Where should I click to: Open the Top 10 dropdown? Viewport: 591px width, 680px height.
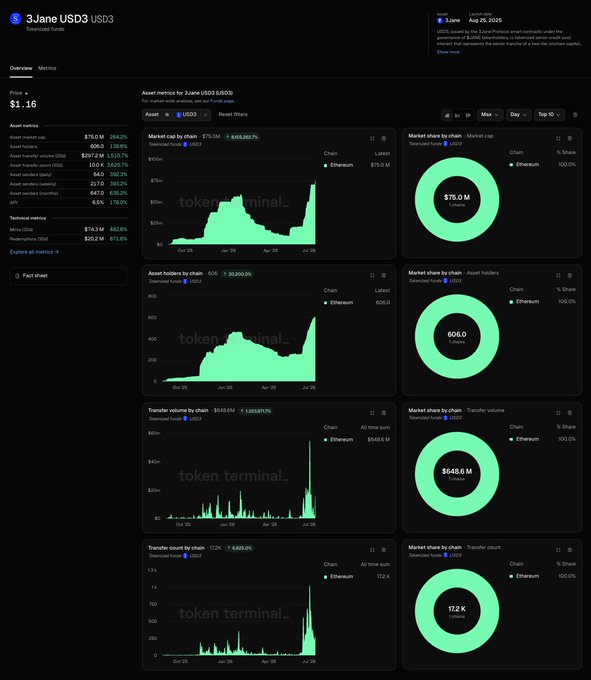549,115
